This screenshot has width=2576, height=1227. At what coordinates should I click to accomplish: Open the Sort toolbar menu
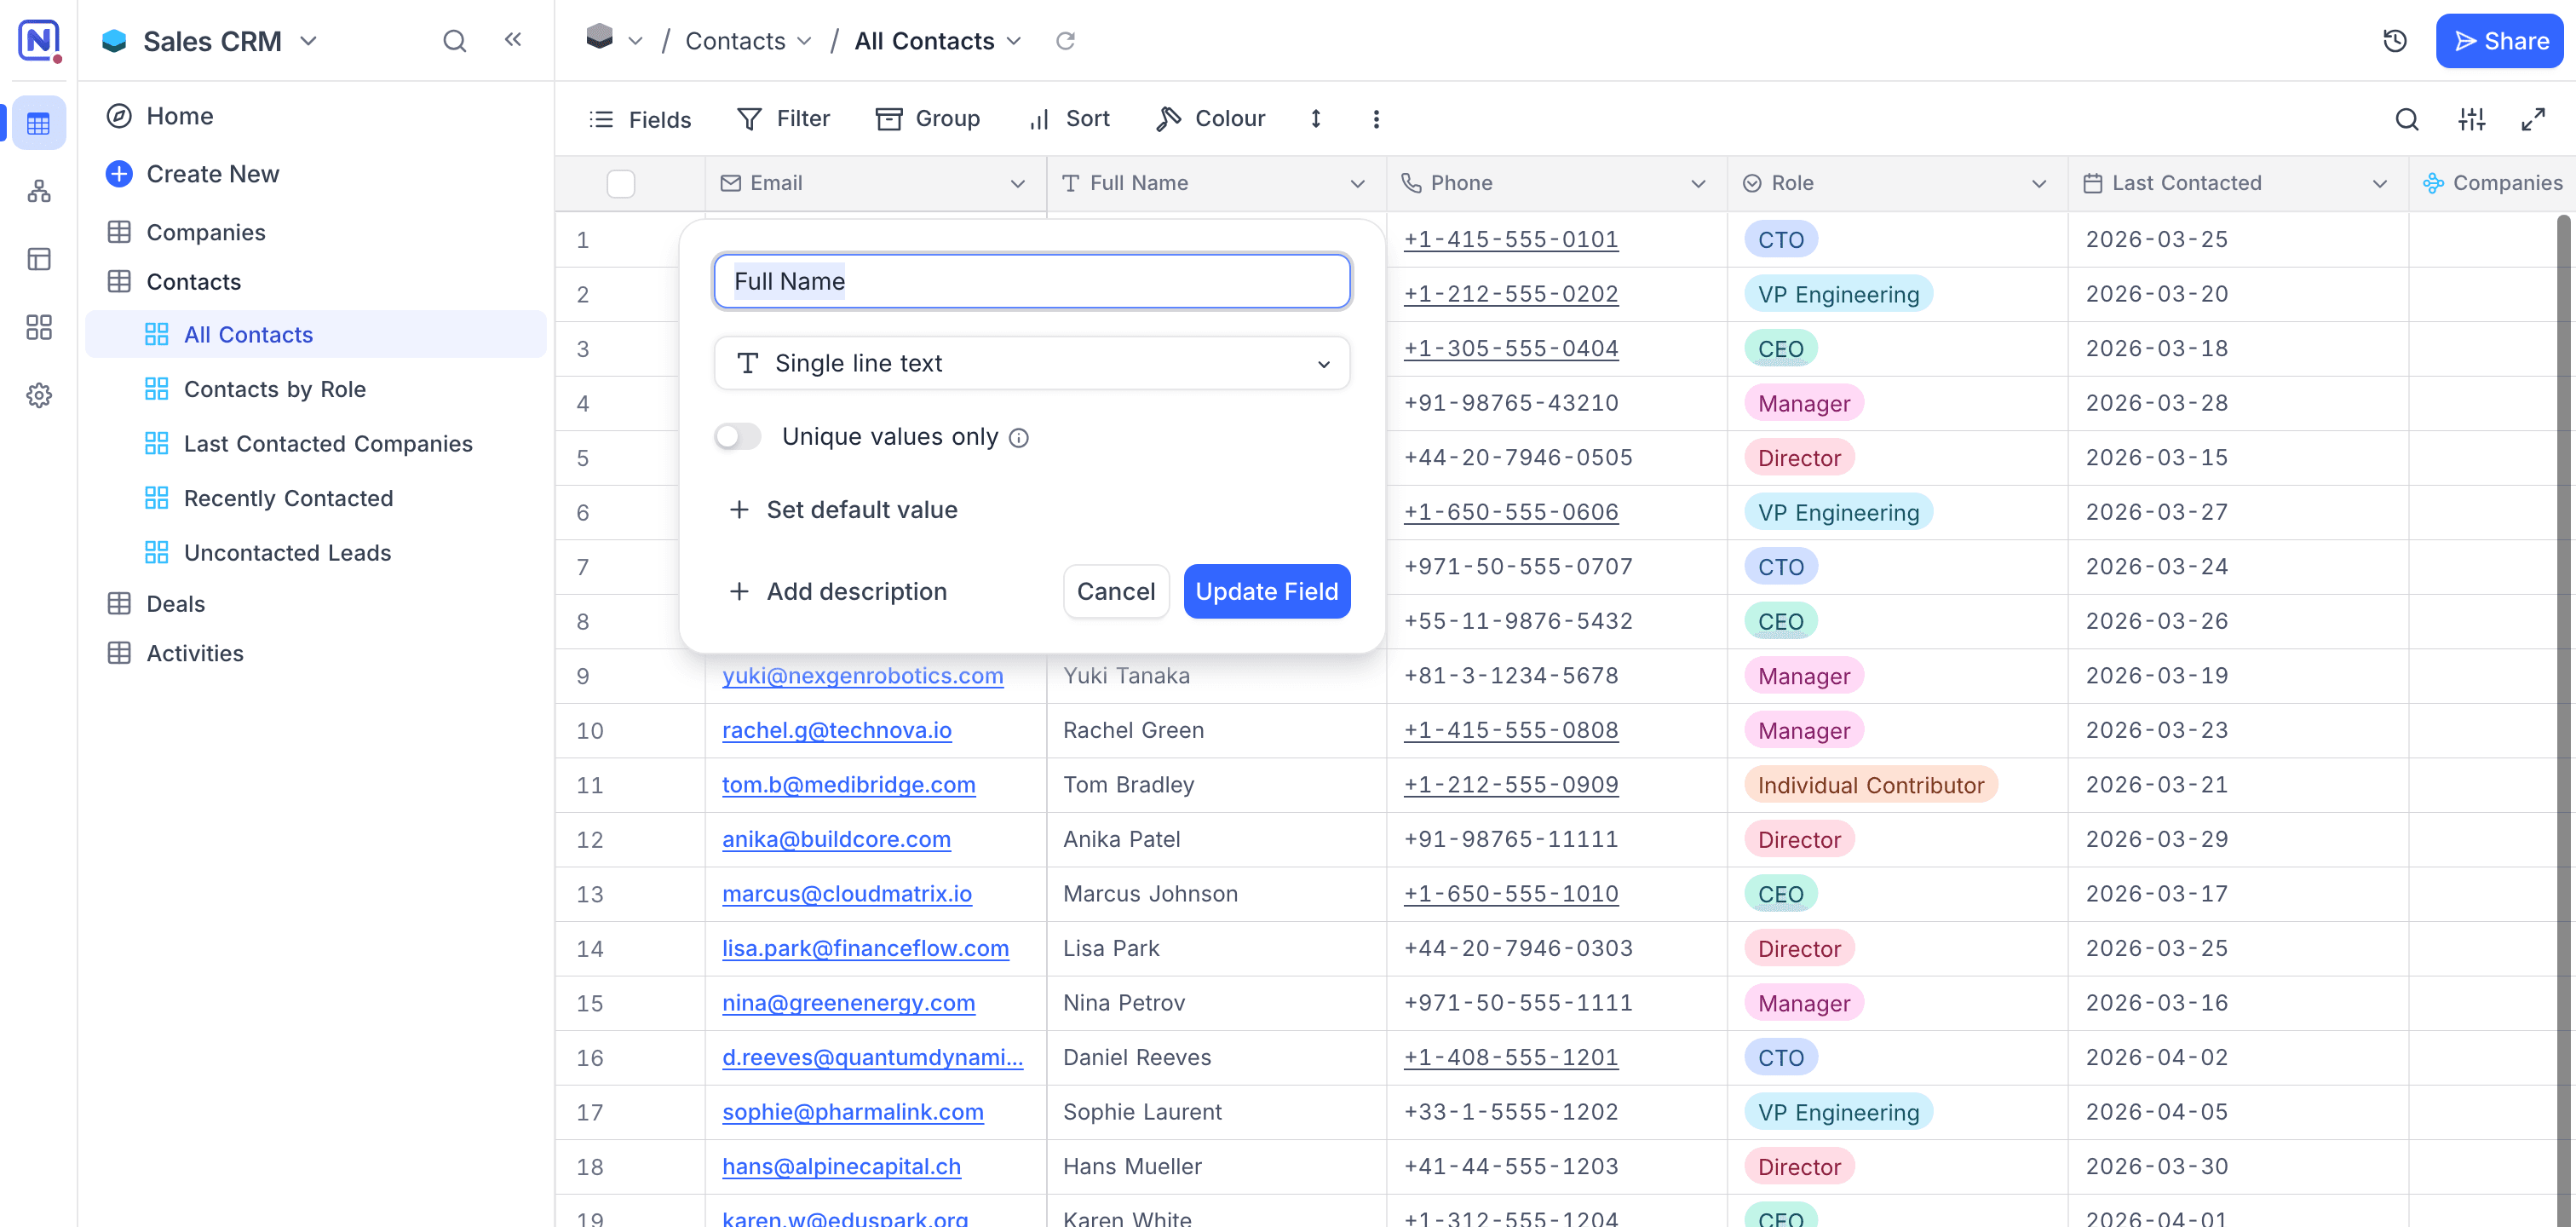tap(1069, 119)
